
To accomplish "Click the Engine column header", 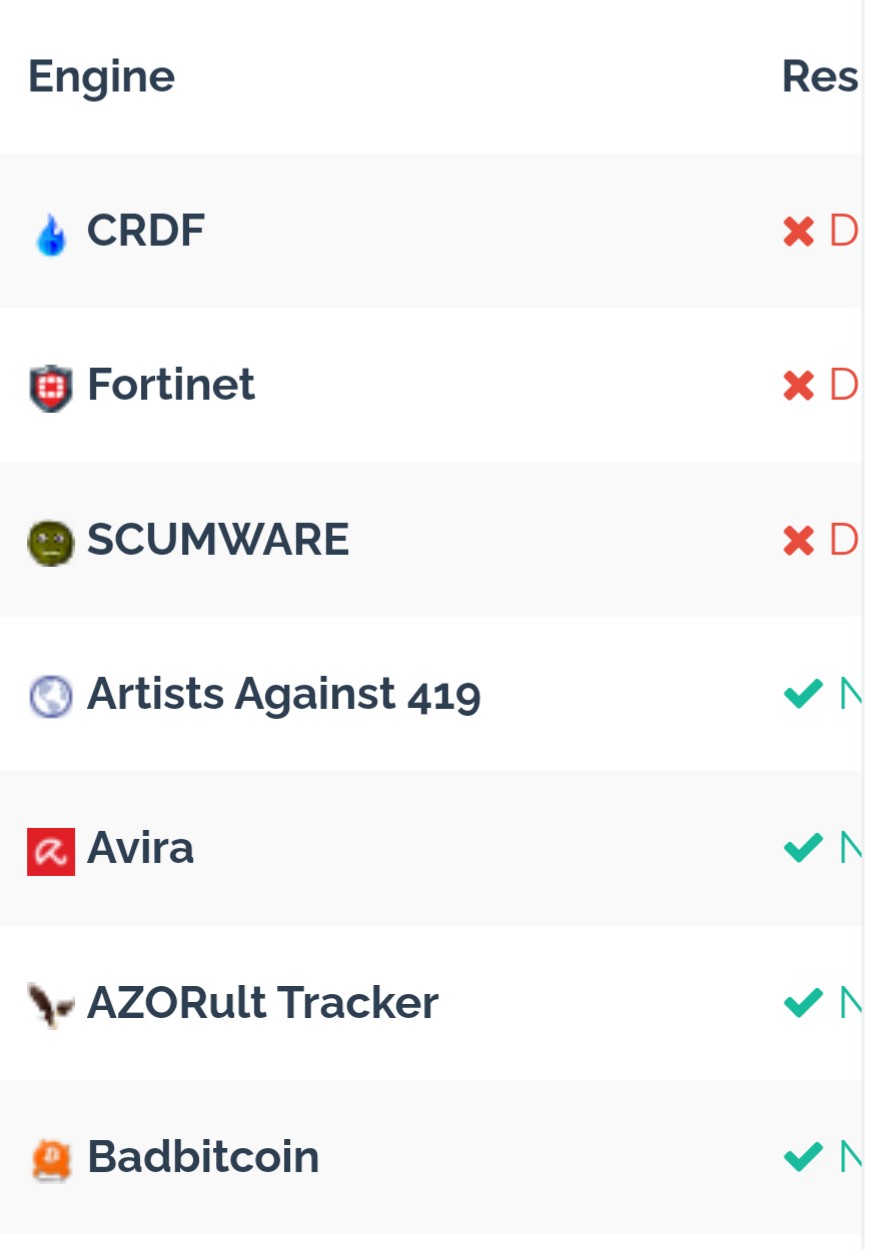I will point(101,77).
